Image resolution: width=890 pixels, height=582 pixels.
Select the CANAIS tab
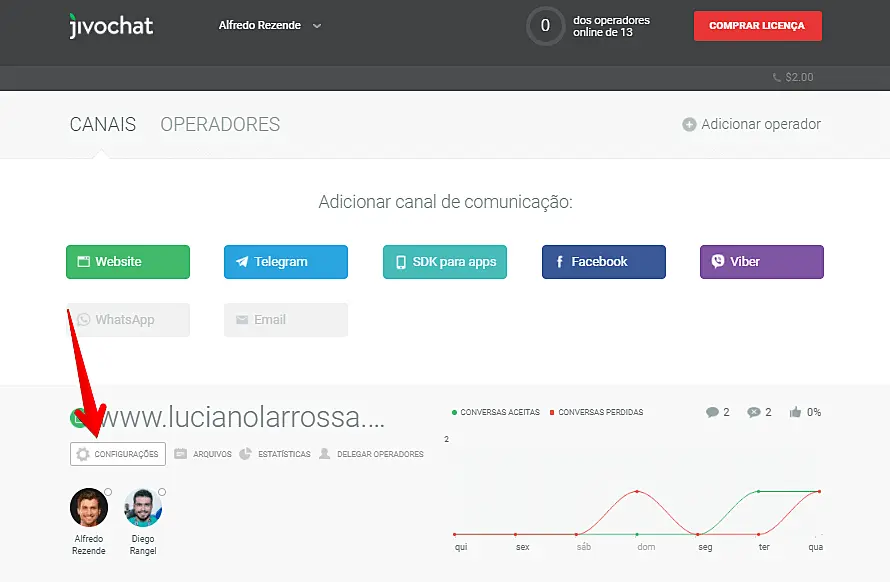point(102,124)
